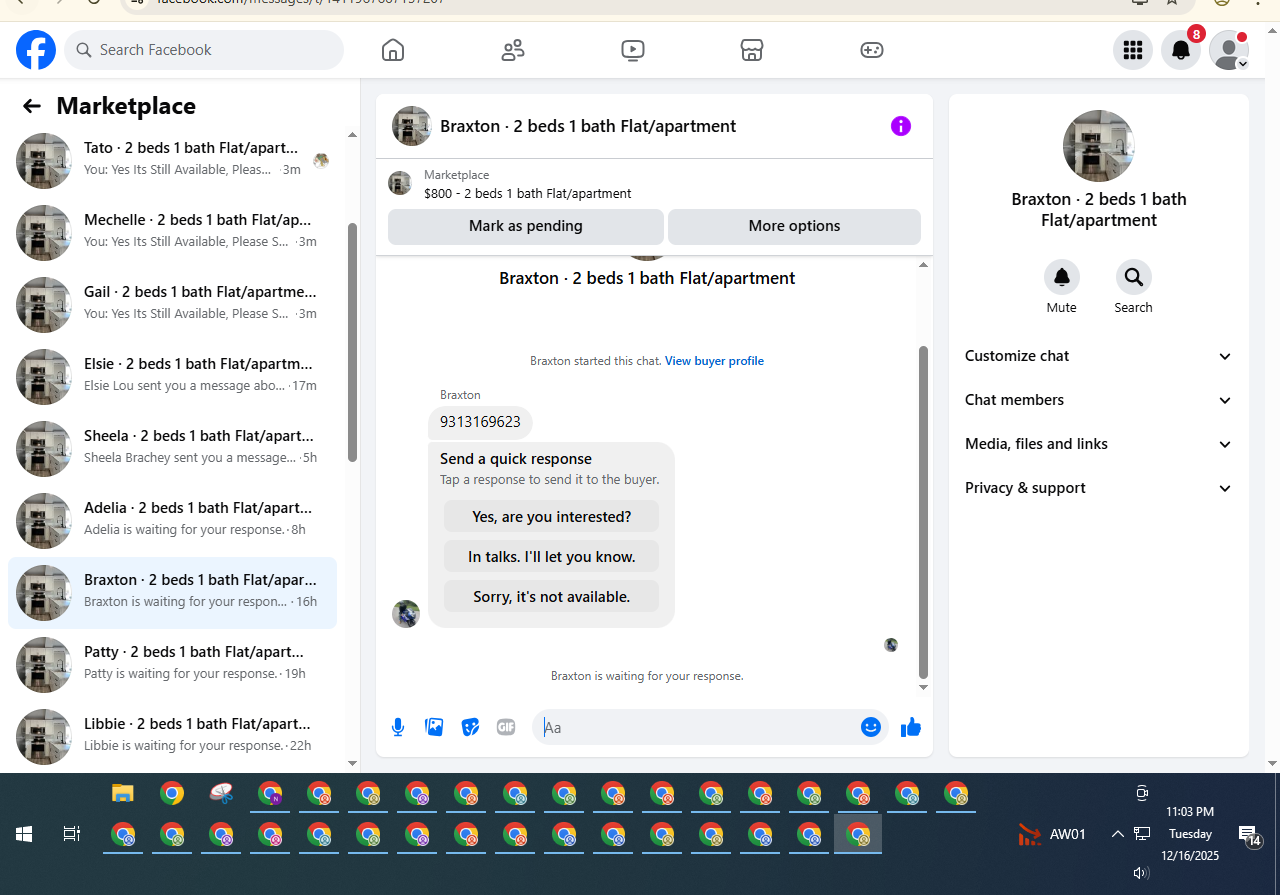The height and width of the screenshot is (895, 1280).
Task: Expand Customize chat section
Action: 1098,356
